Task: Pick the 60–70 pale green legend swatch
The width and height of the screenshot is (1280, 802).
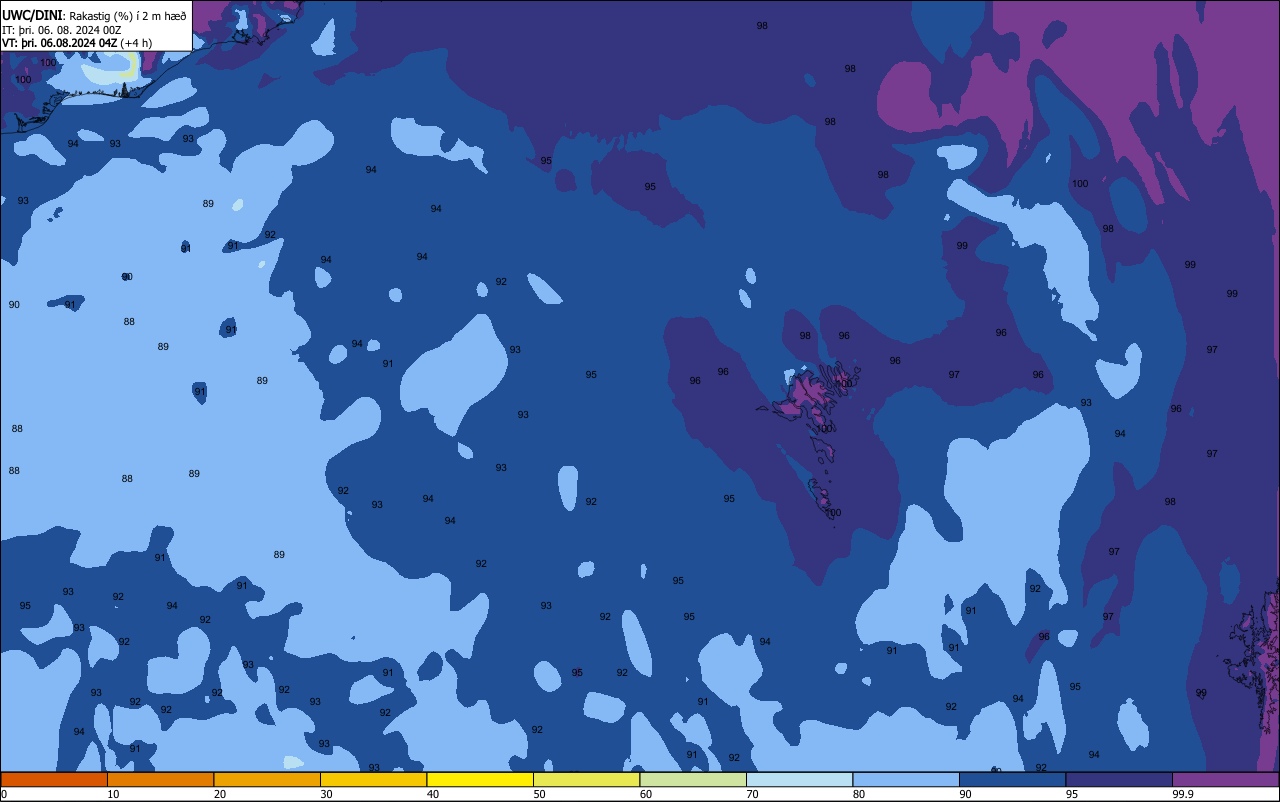Action: coord(693,779)
